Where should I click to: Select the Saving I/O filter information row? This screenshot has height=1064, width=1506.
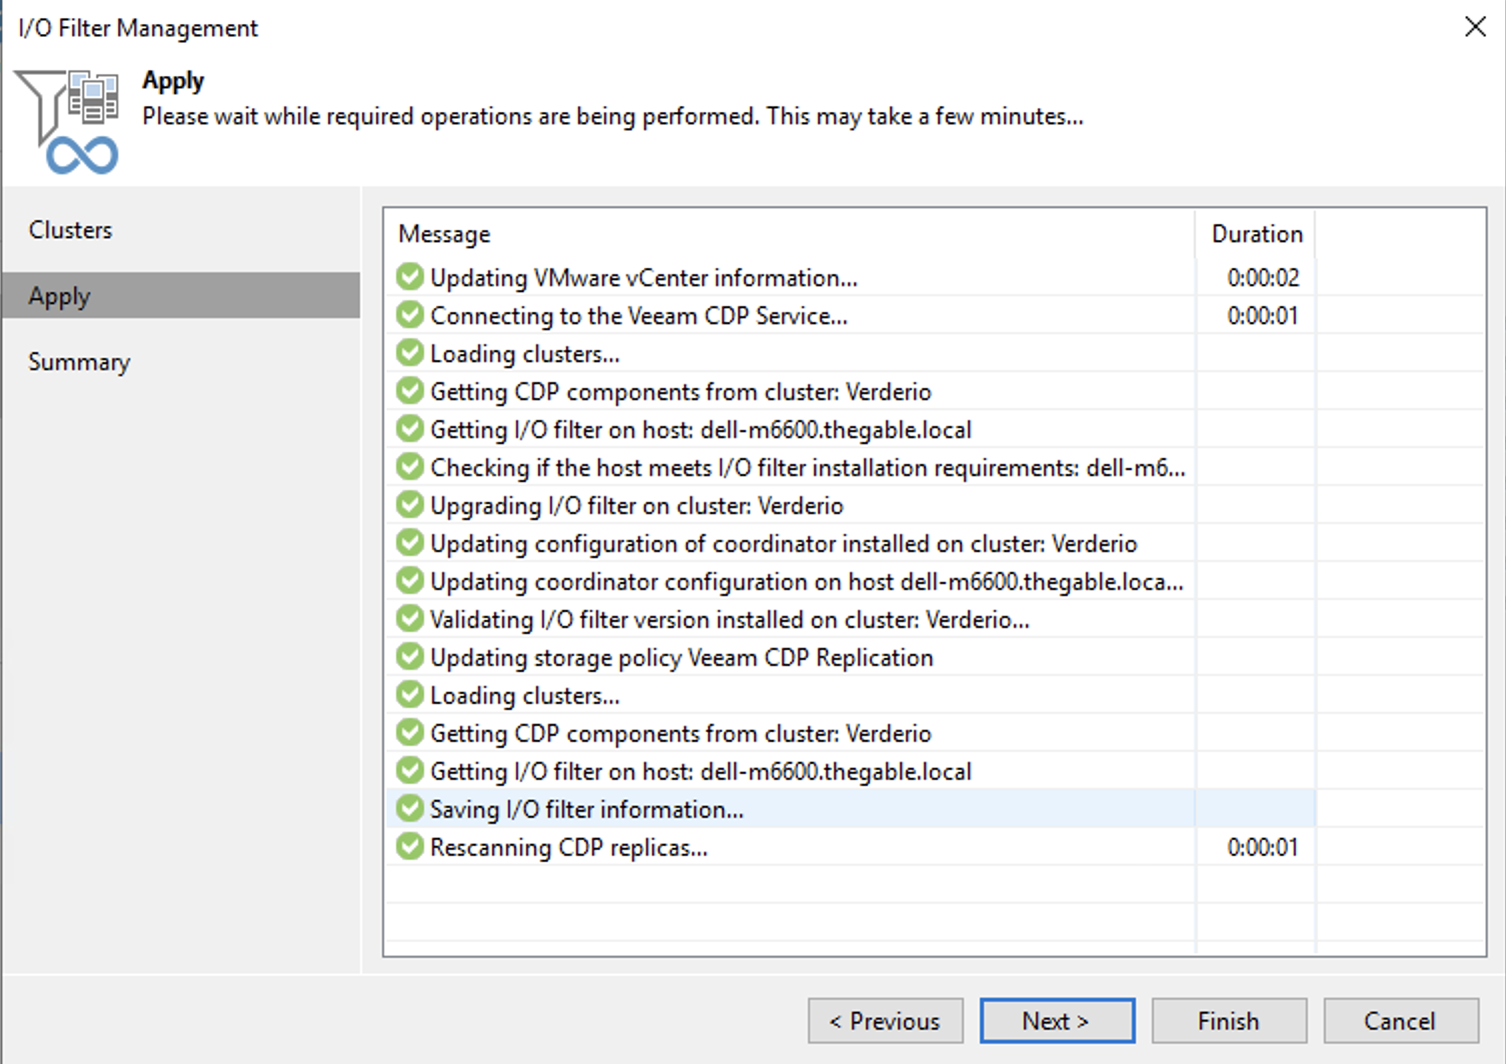[850, 809]
